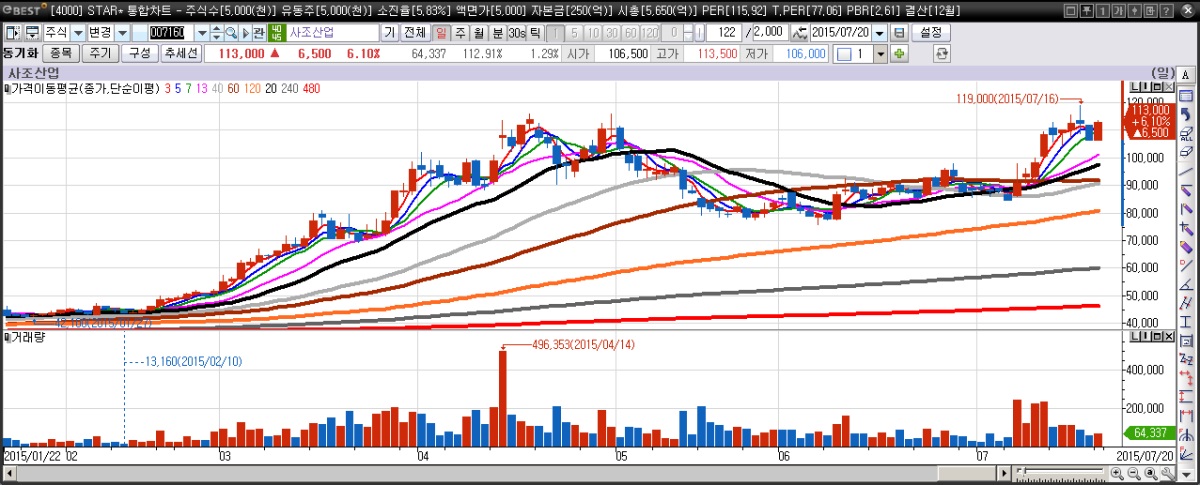Click the 종목 tab button

point(61,53)
